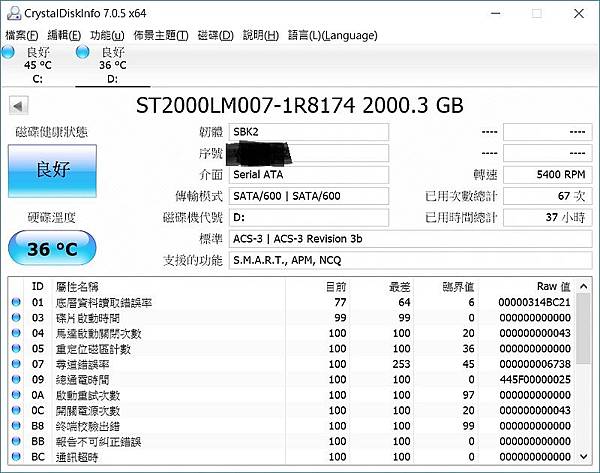This screenshot has width=600, height=473.
Task: Click the current value 77 in row 01
Action: pos(340,302)
